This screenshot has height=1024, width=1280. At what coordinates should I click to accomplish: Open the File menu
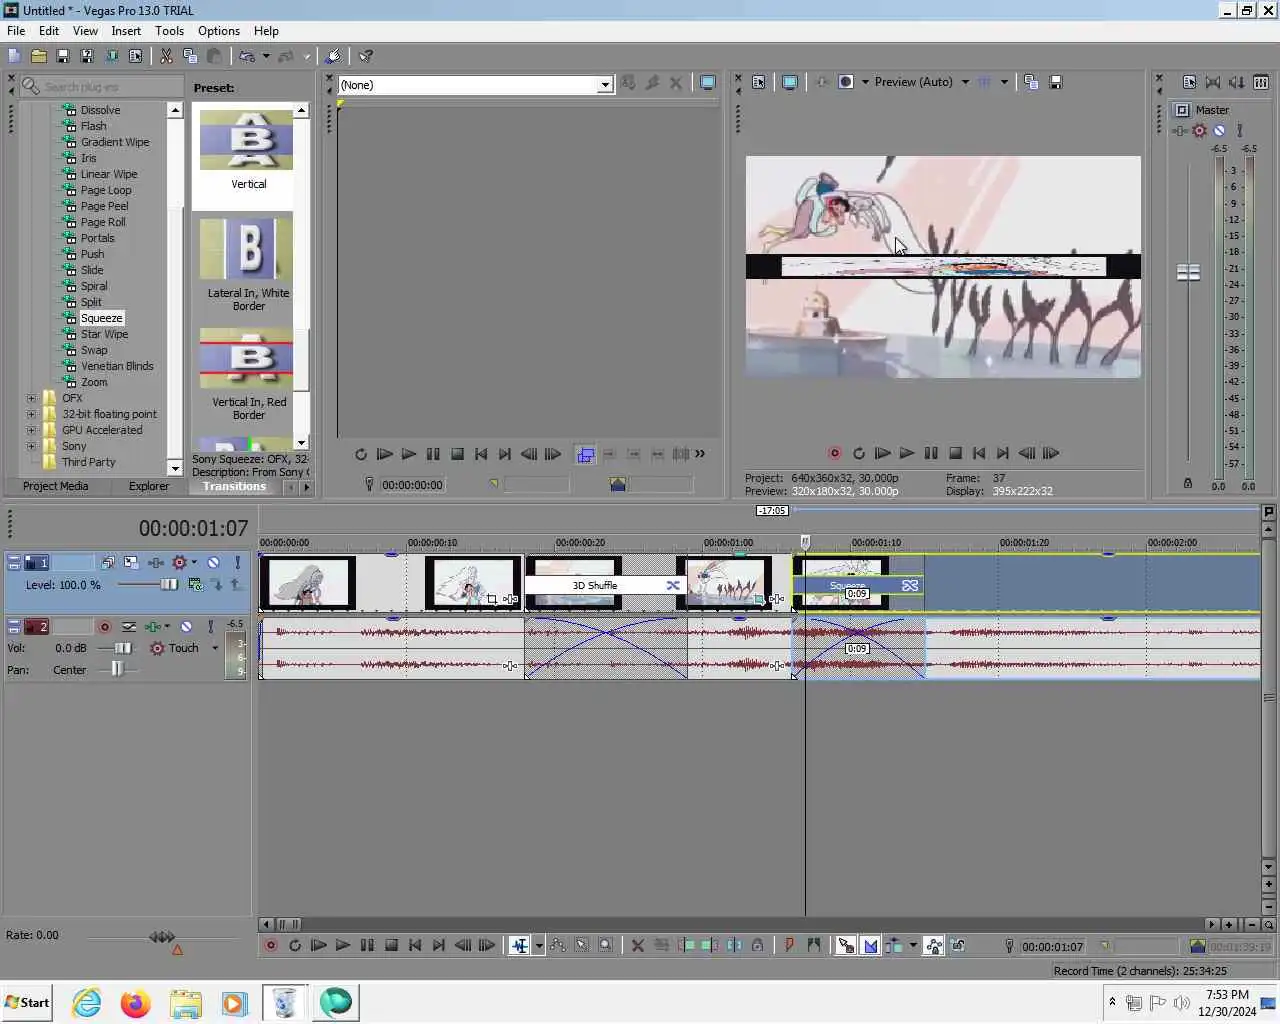click(x=16, y=31)
